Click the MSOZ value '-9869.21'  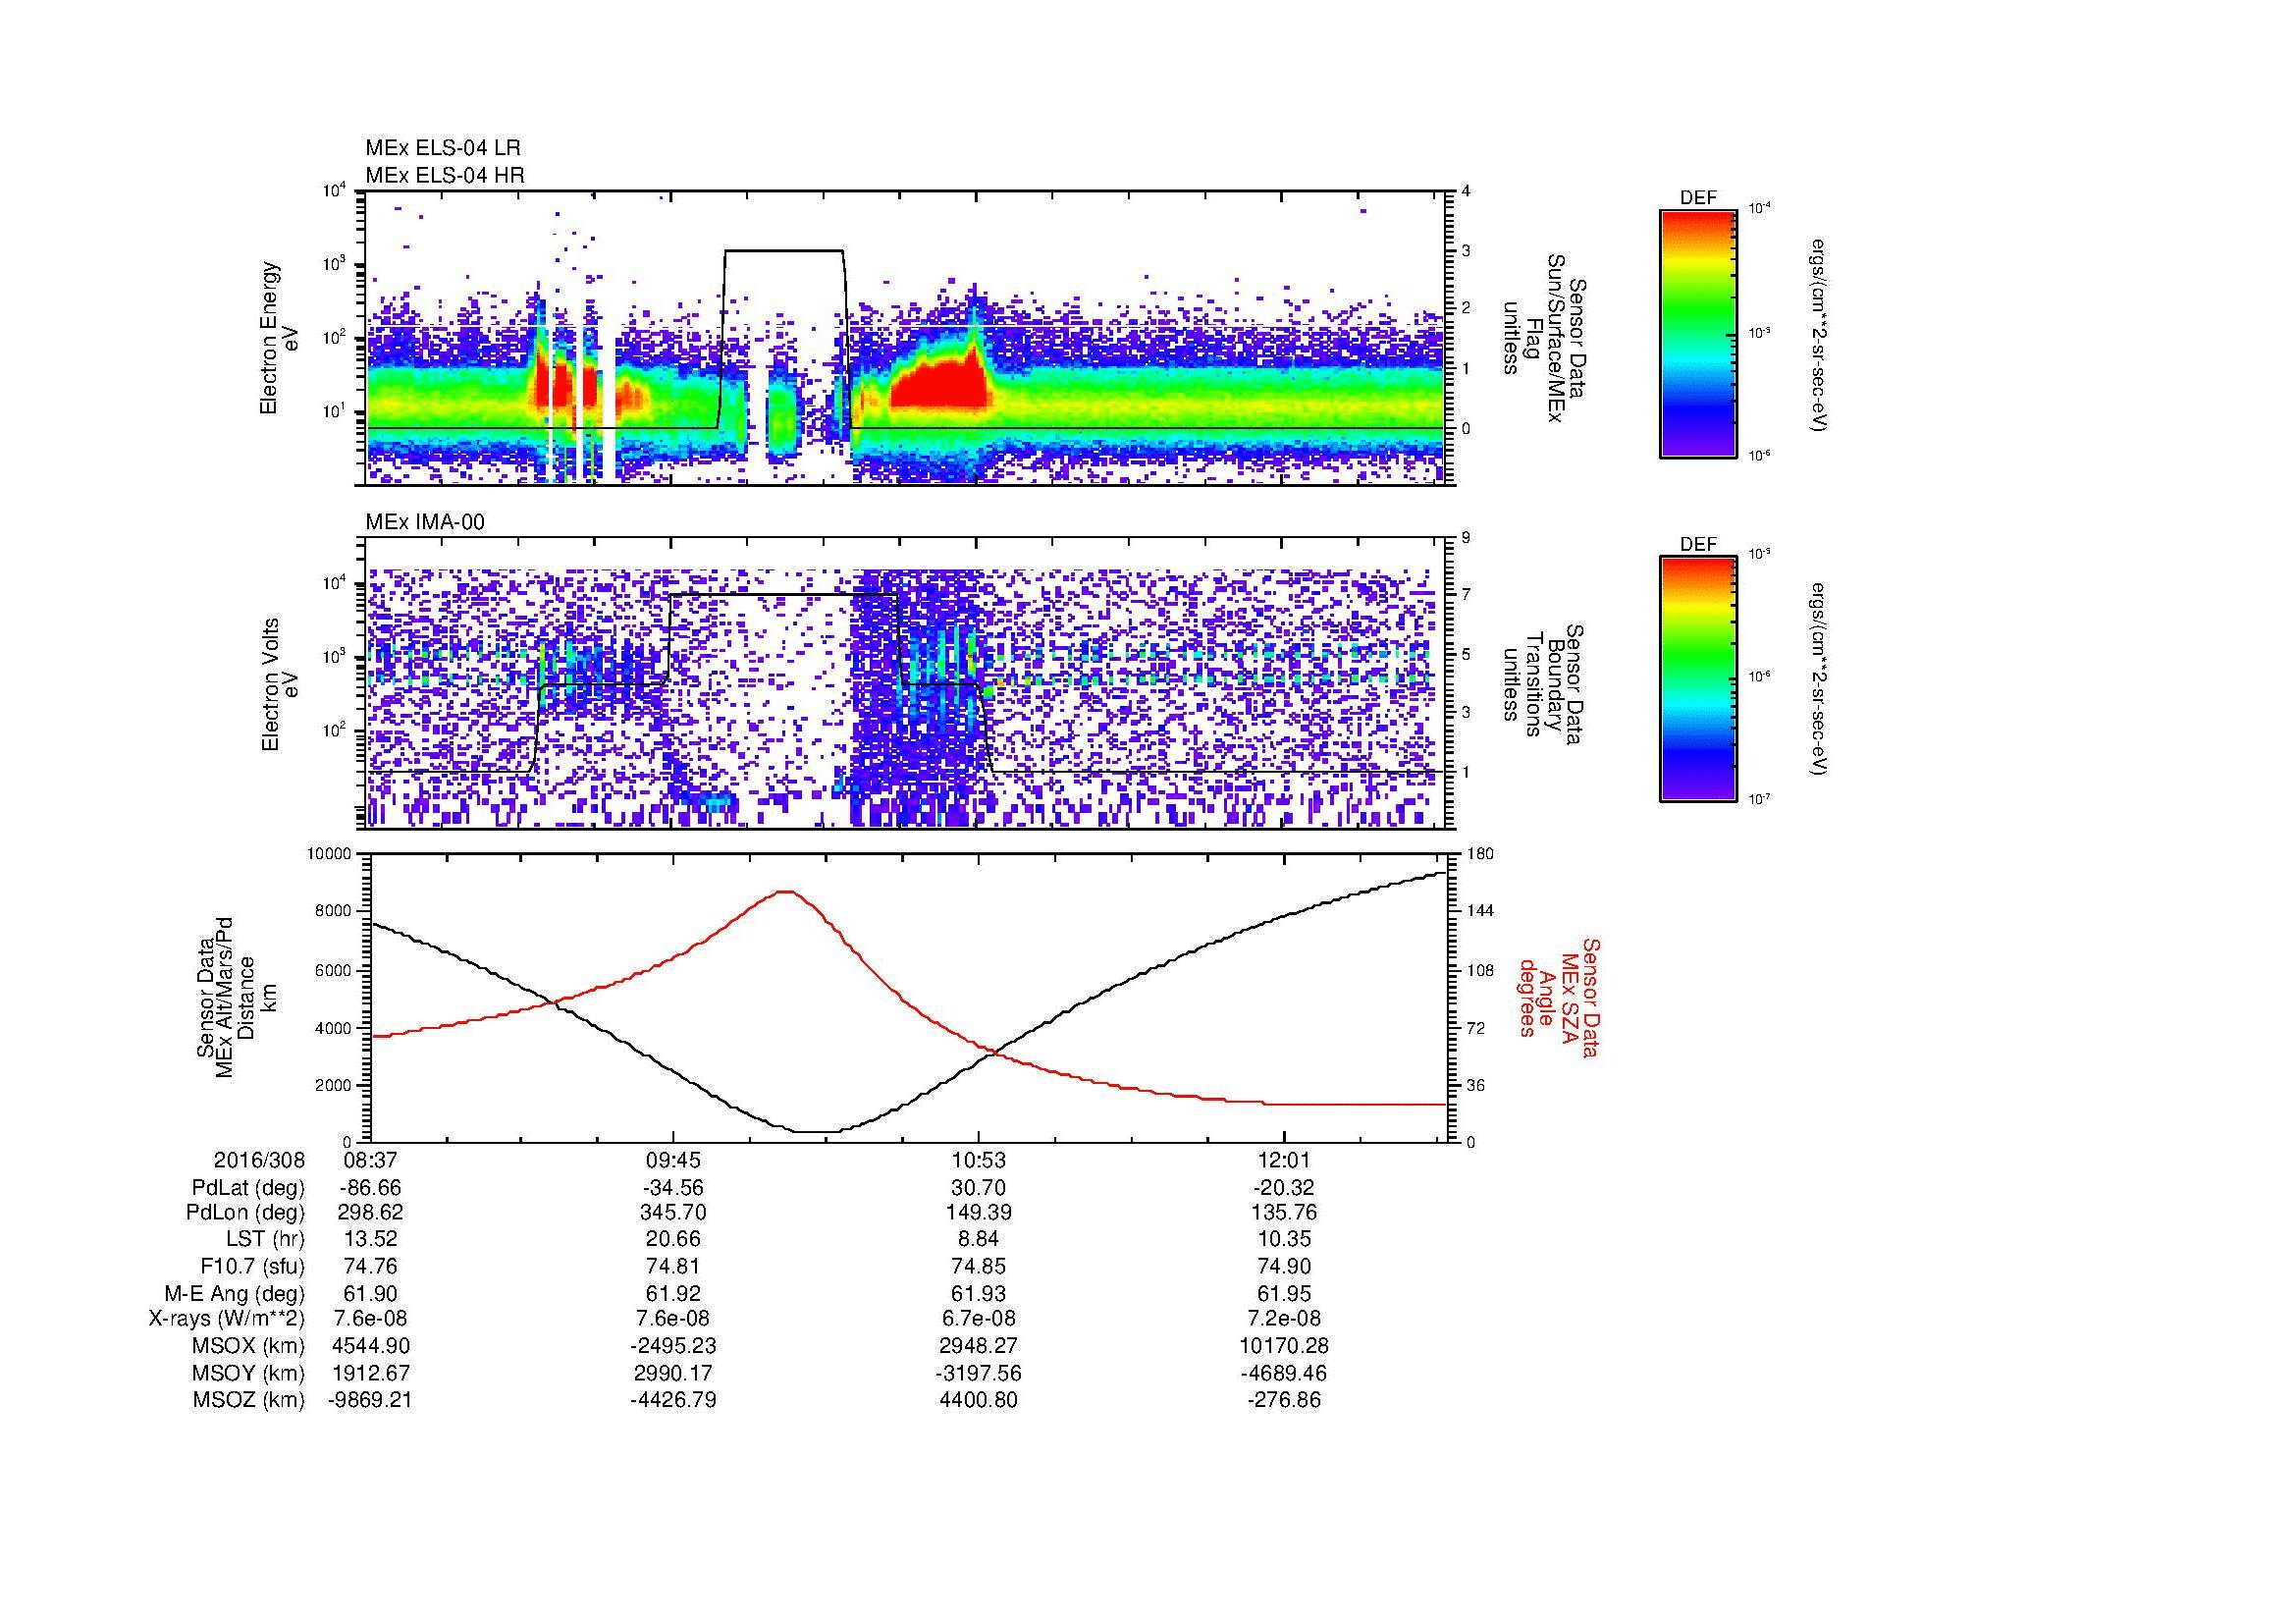[x=370, y=1400]
